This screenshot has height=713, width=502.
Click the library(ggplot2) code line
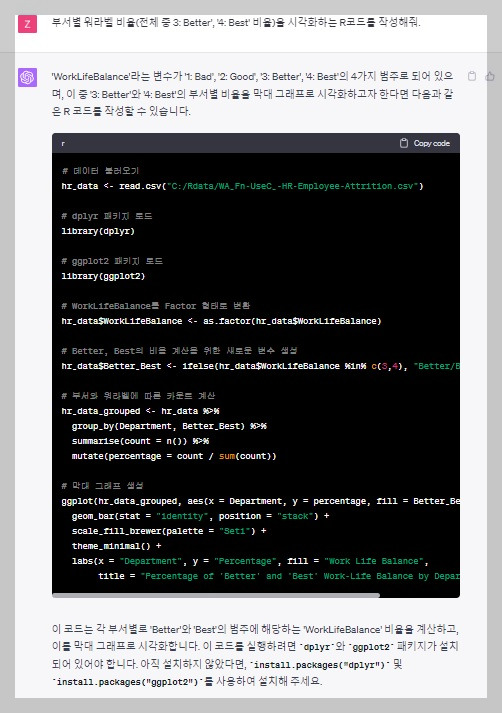pos(103,276)
